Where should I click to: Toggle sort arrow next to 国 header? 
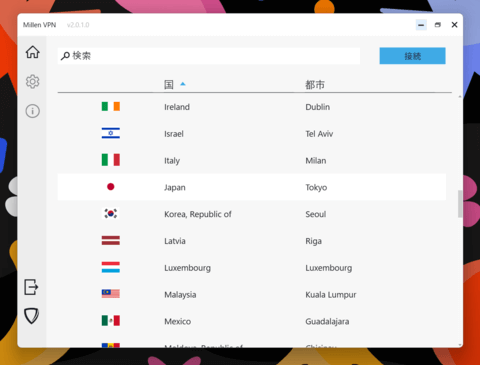tap(183, 84)
